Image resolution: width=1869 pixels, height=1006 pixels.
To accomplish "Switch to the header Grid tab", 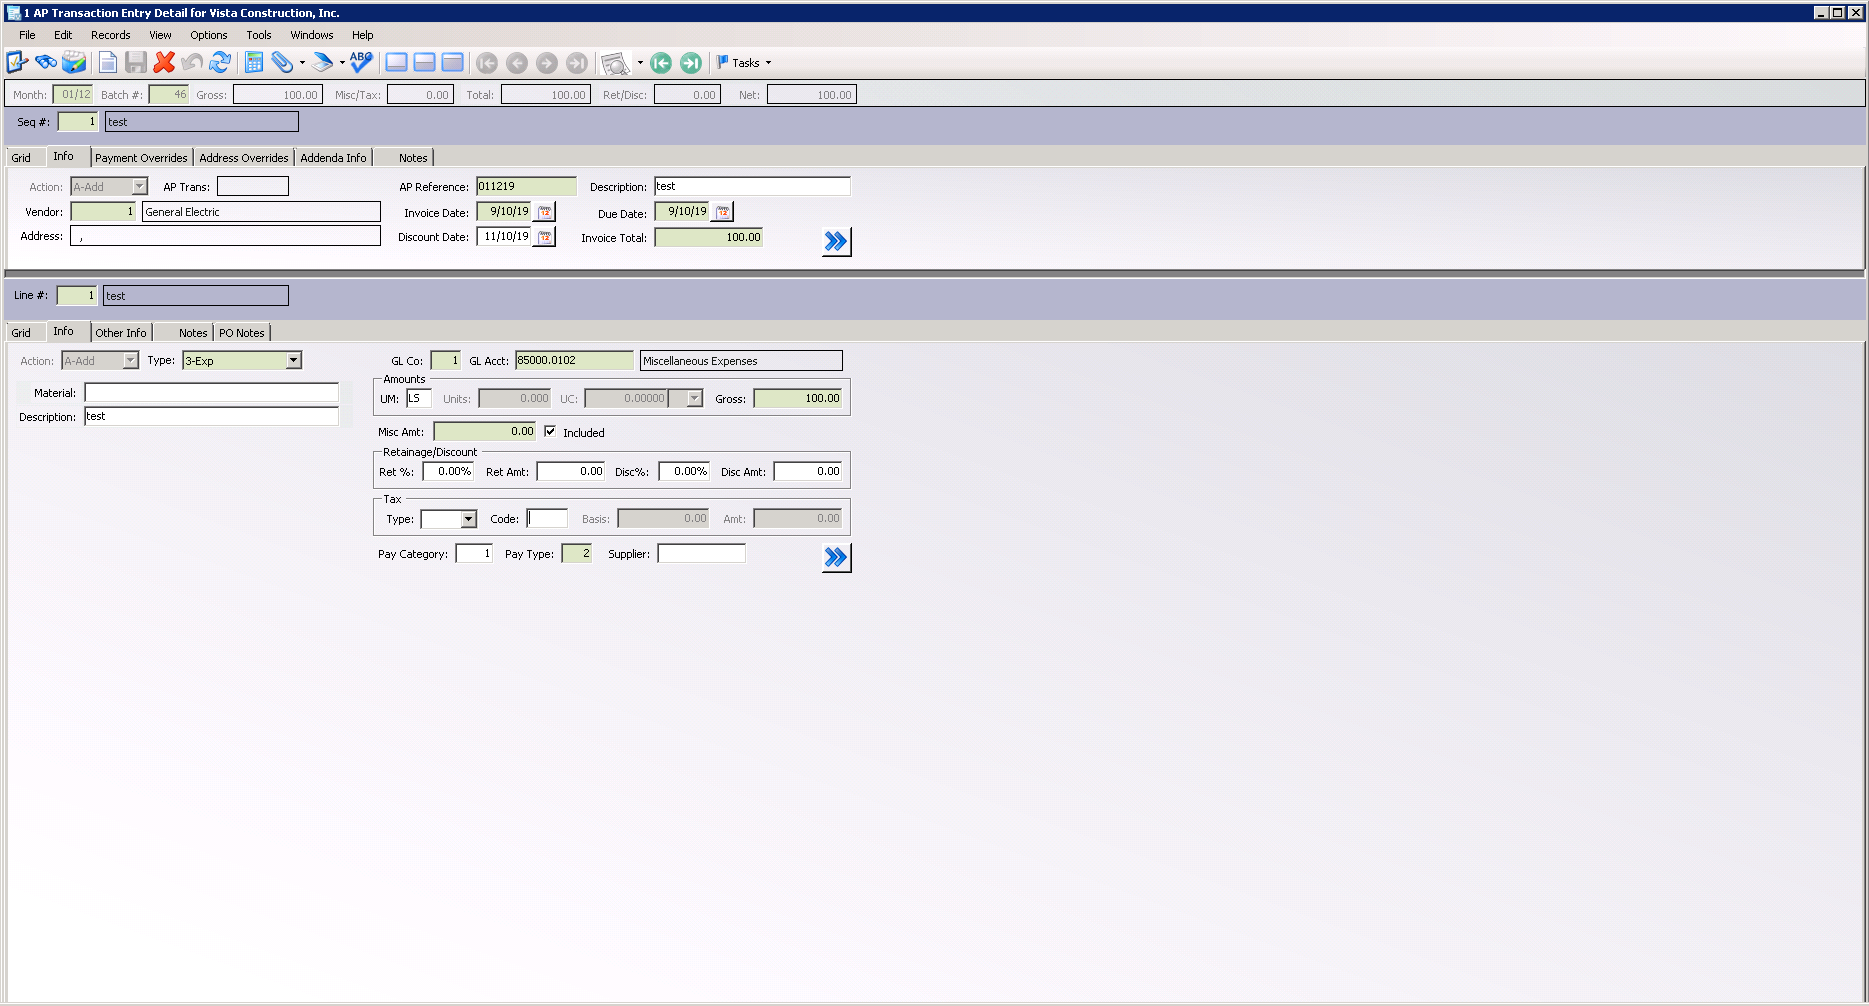I will [21, 158].
